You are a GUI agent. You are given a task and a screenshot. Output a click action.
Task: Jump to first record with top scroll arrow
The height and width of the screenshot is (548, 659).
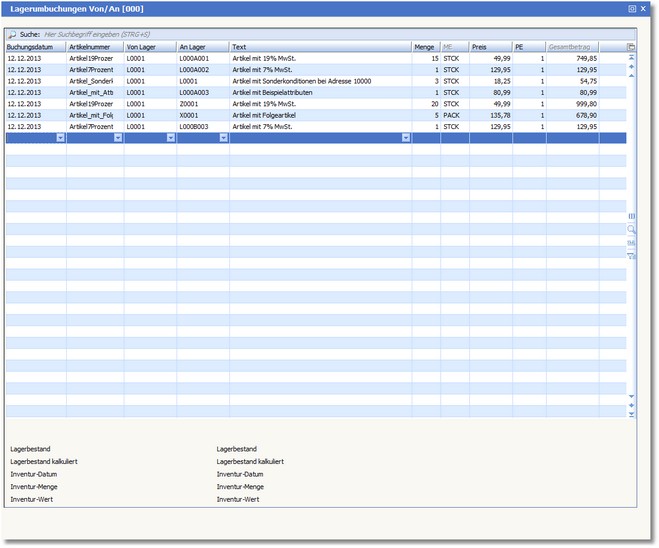pos(631,58)
